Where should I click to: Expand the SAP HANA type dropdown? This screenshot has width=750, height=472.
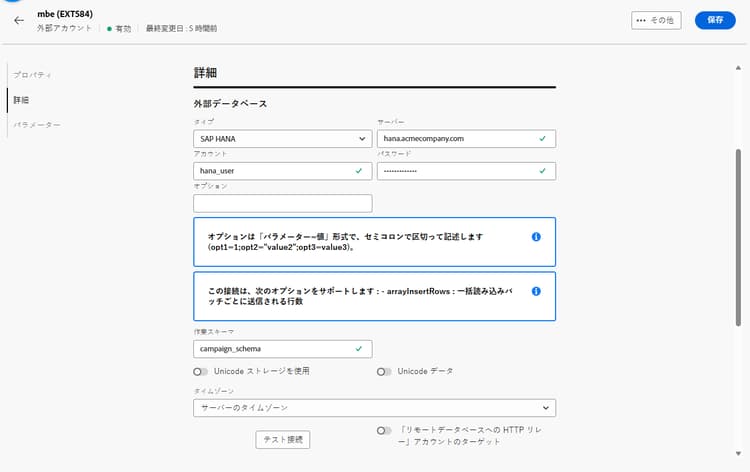coord(283,139)
